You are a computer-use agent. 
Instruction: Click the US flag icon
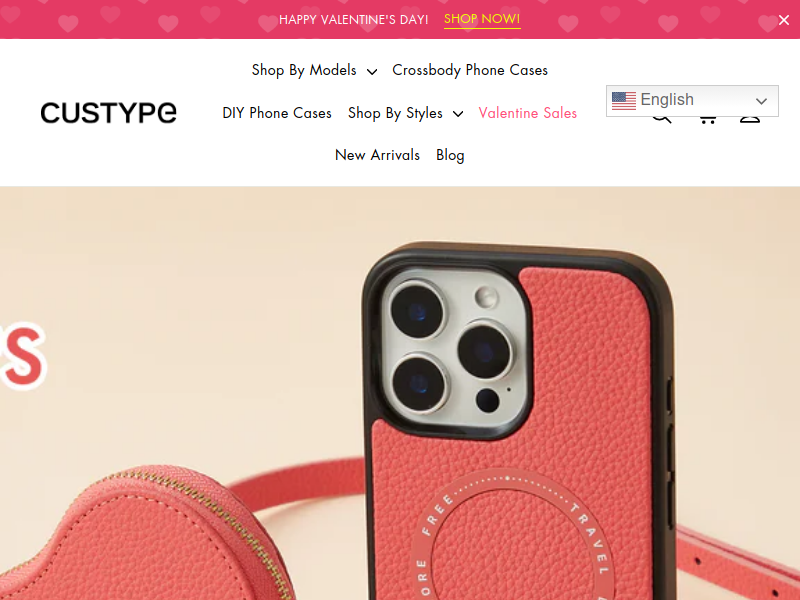pyautogui.click(x=623, y=101)
